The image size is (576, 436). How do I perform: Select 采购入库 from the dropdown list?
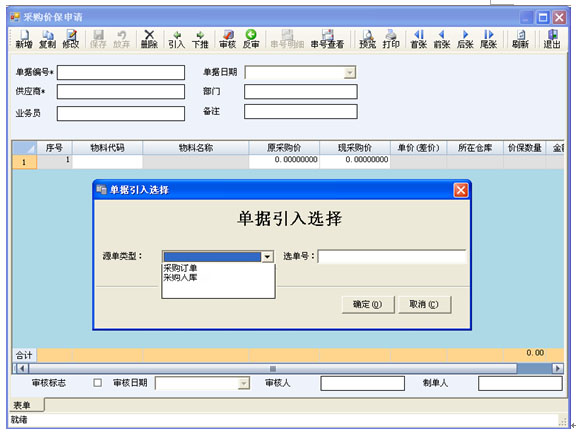pos(180,277)
